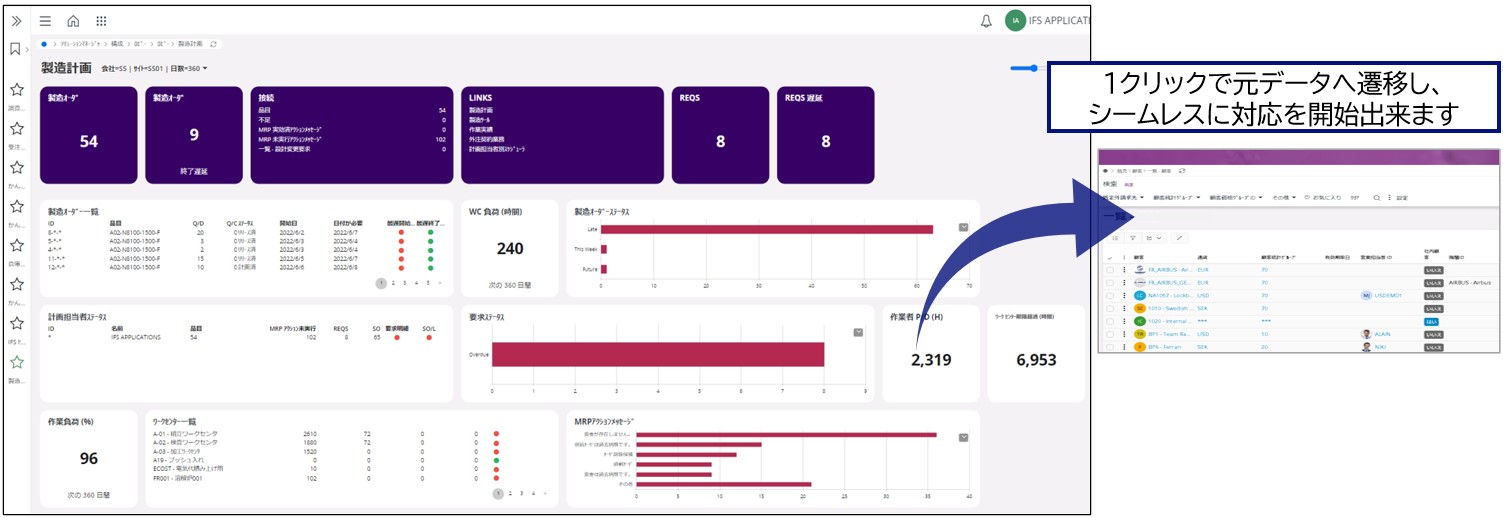
Task: Click the 製造オーダー 54 tile
Action: pos(89,135)
